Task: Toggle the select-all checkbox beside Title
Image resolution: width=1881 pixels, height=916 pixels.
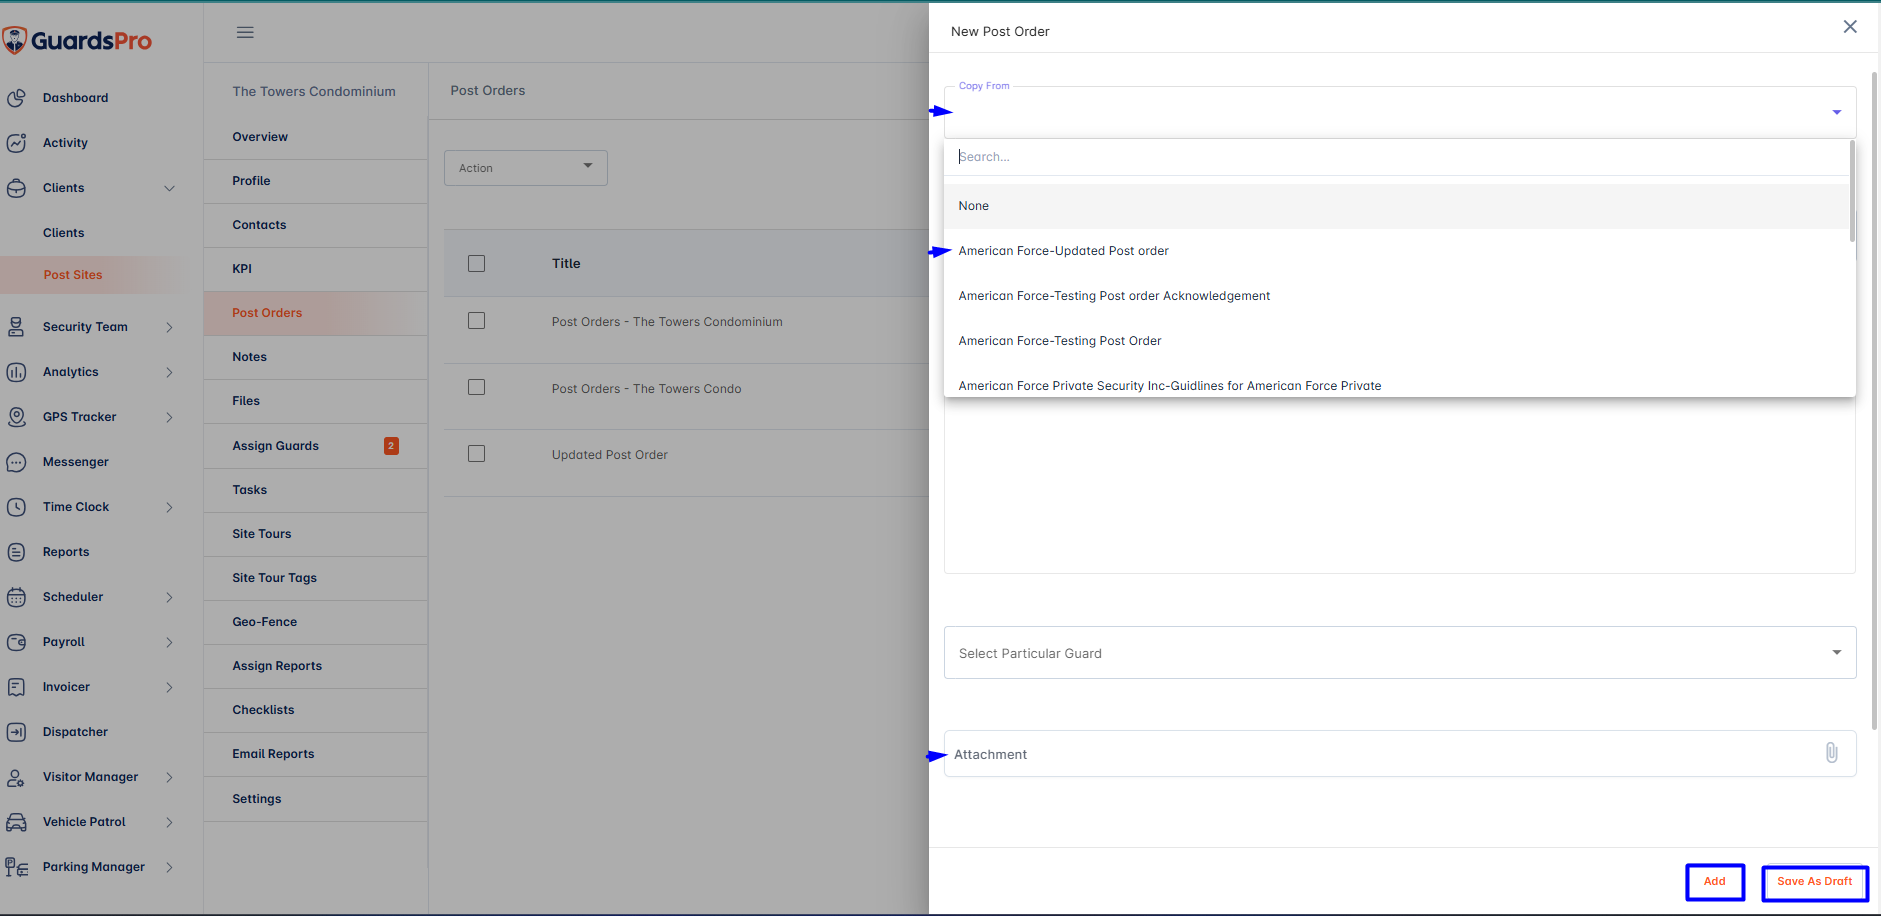Action: [x=476, y=263]
